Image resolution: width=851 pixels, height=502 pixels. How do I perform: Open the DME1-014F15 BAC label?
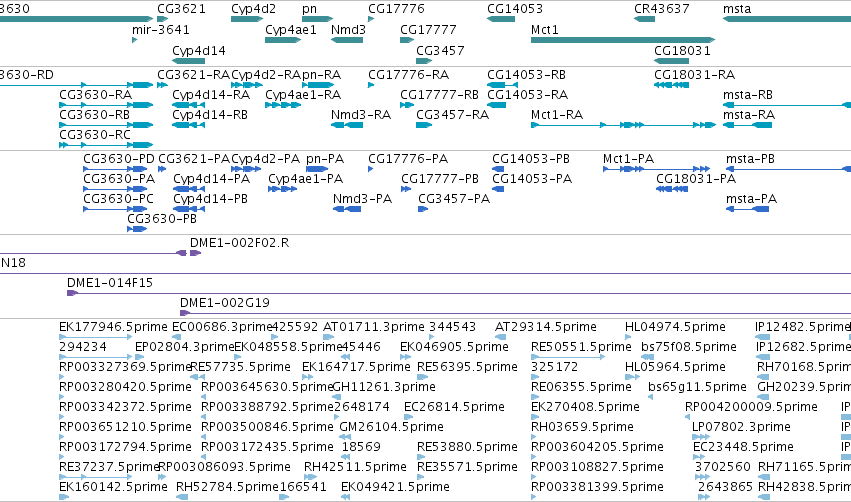110,283
